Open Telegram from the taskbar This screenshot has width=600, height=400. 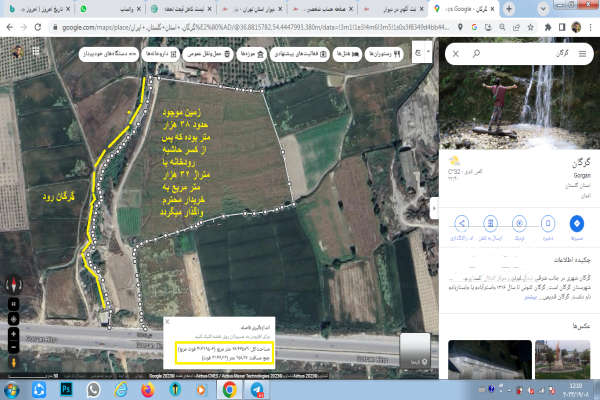(257, 390)
